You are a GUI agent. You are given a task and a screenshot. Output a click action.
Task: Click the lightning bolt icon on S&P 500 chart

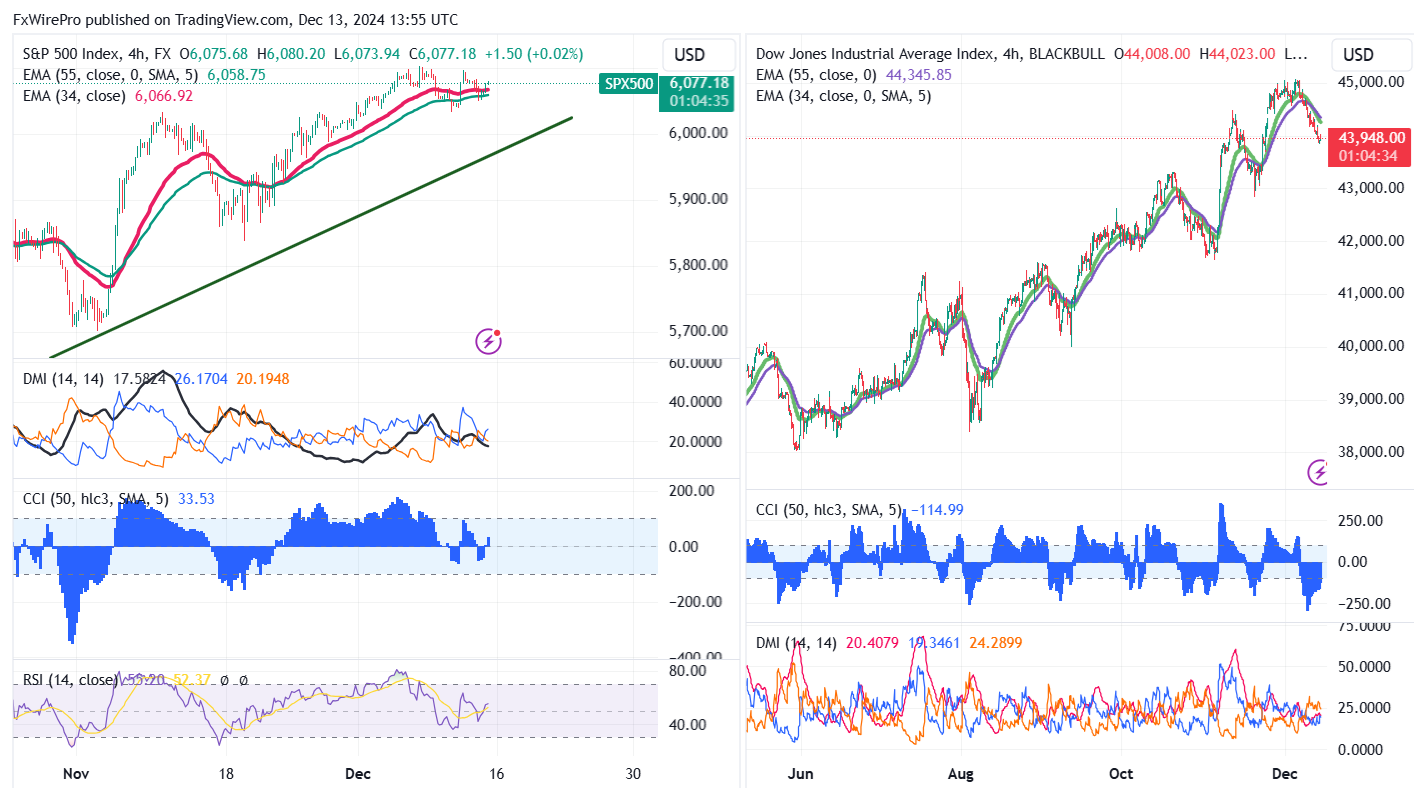(488, 341)
